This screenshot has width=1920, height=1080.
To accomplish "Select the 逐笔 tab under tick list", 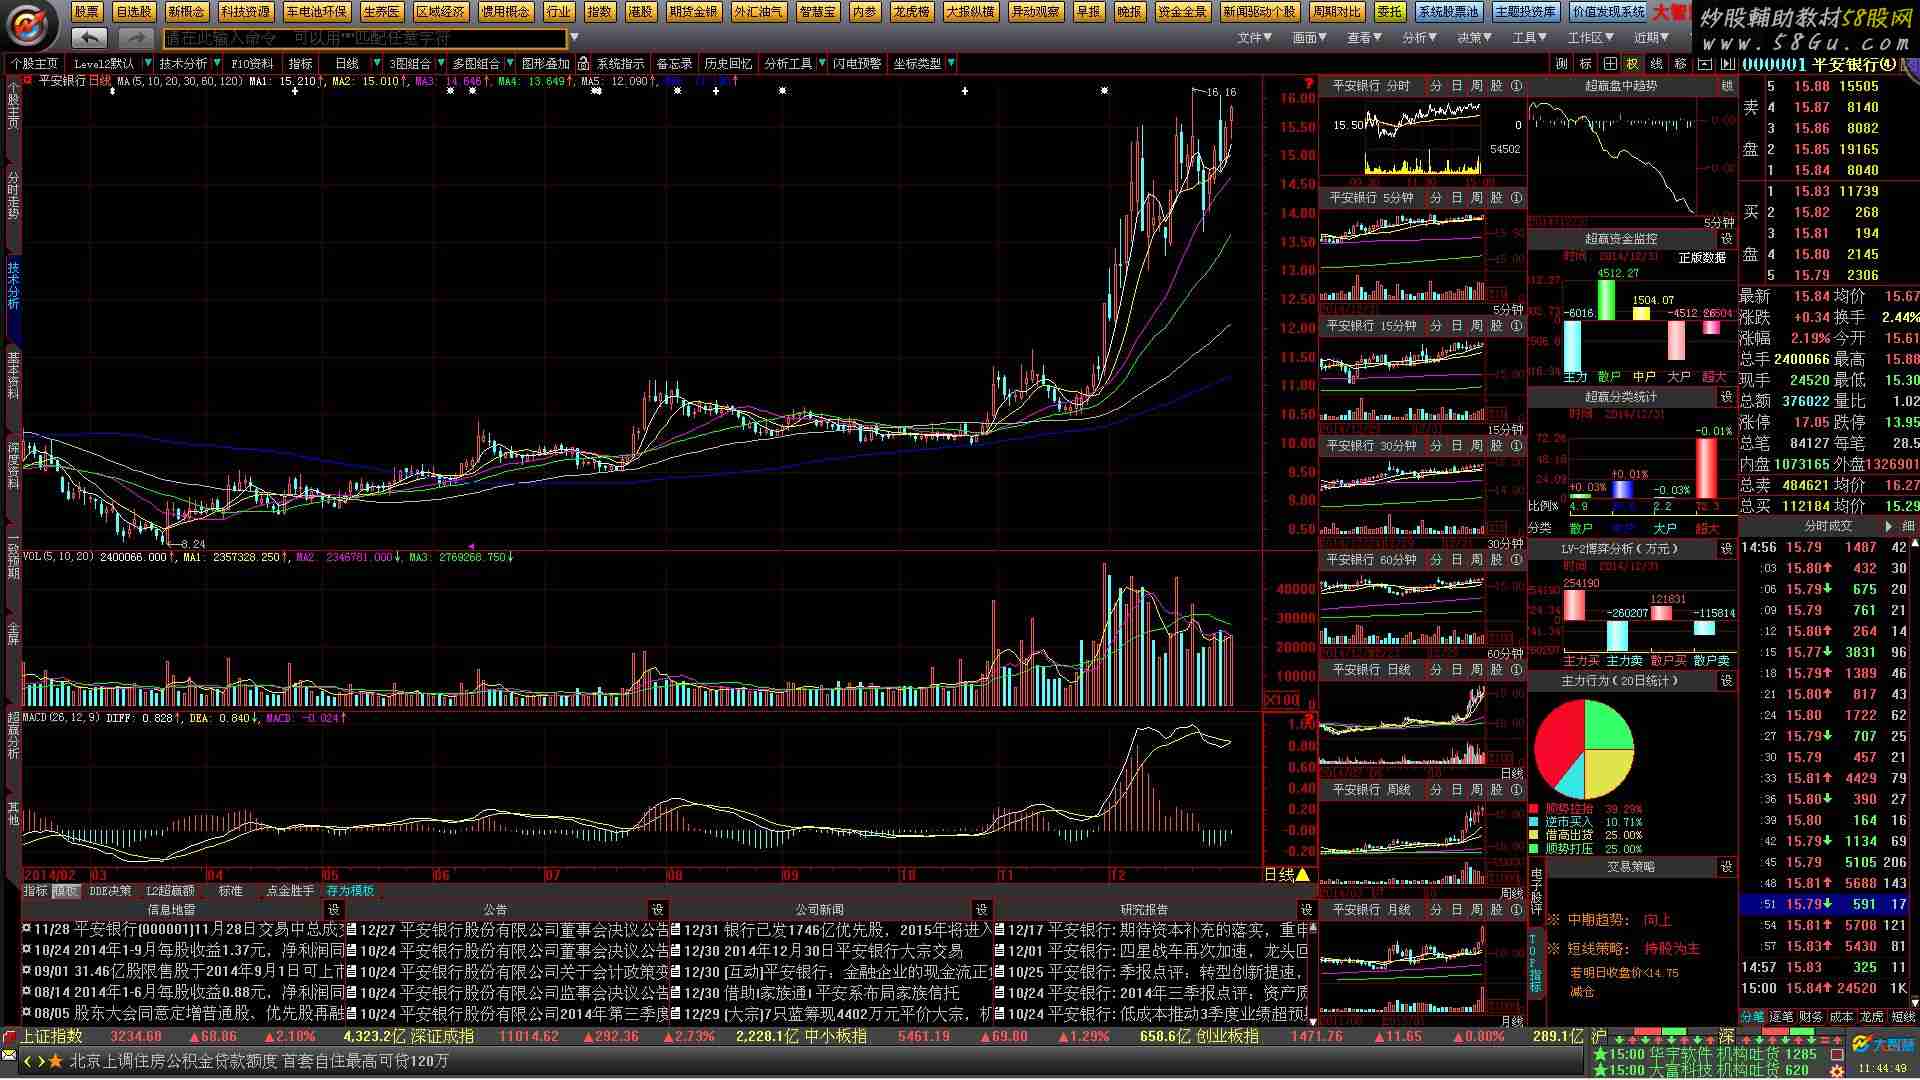I will [x=1783, y=1017].
